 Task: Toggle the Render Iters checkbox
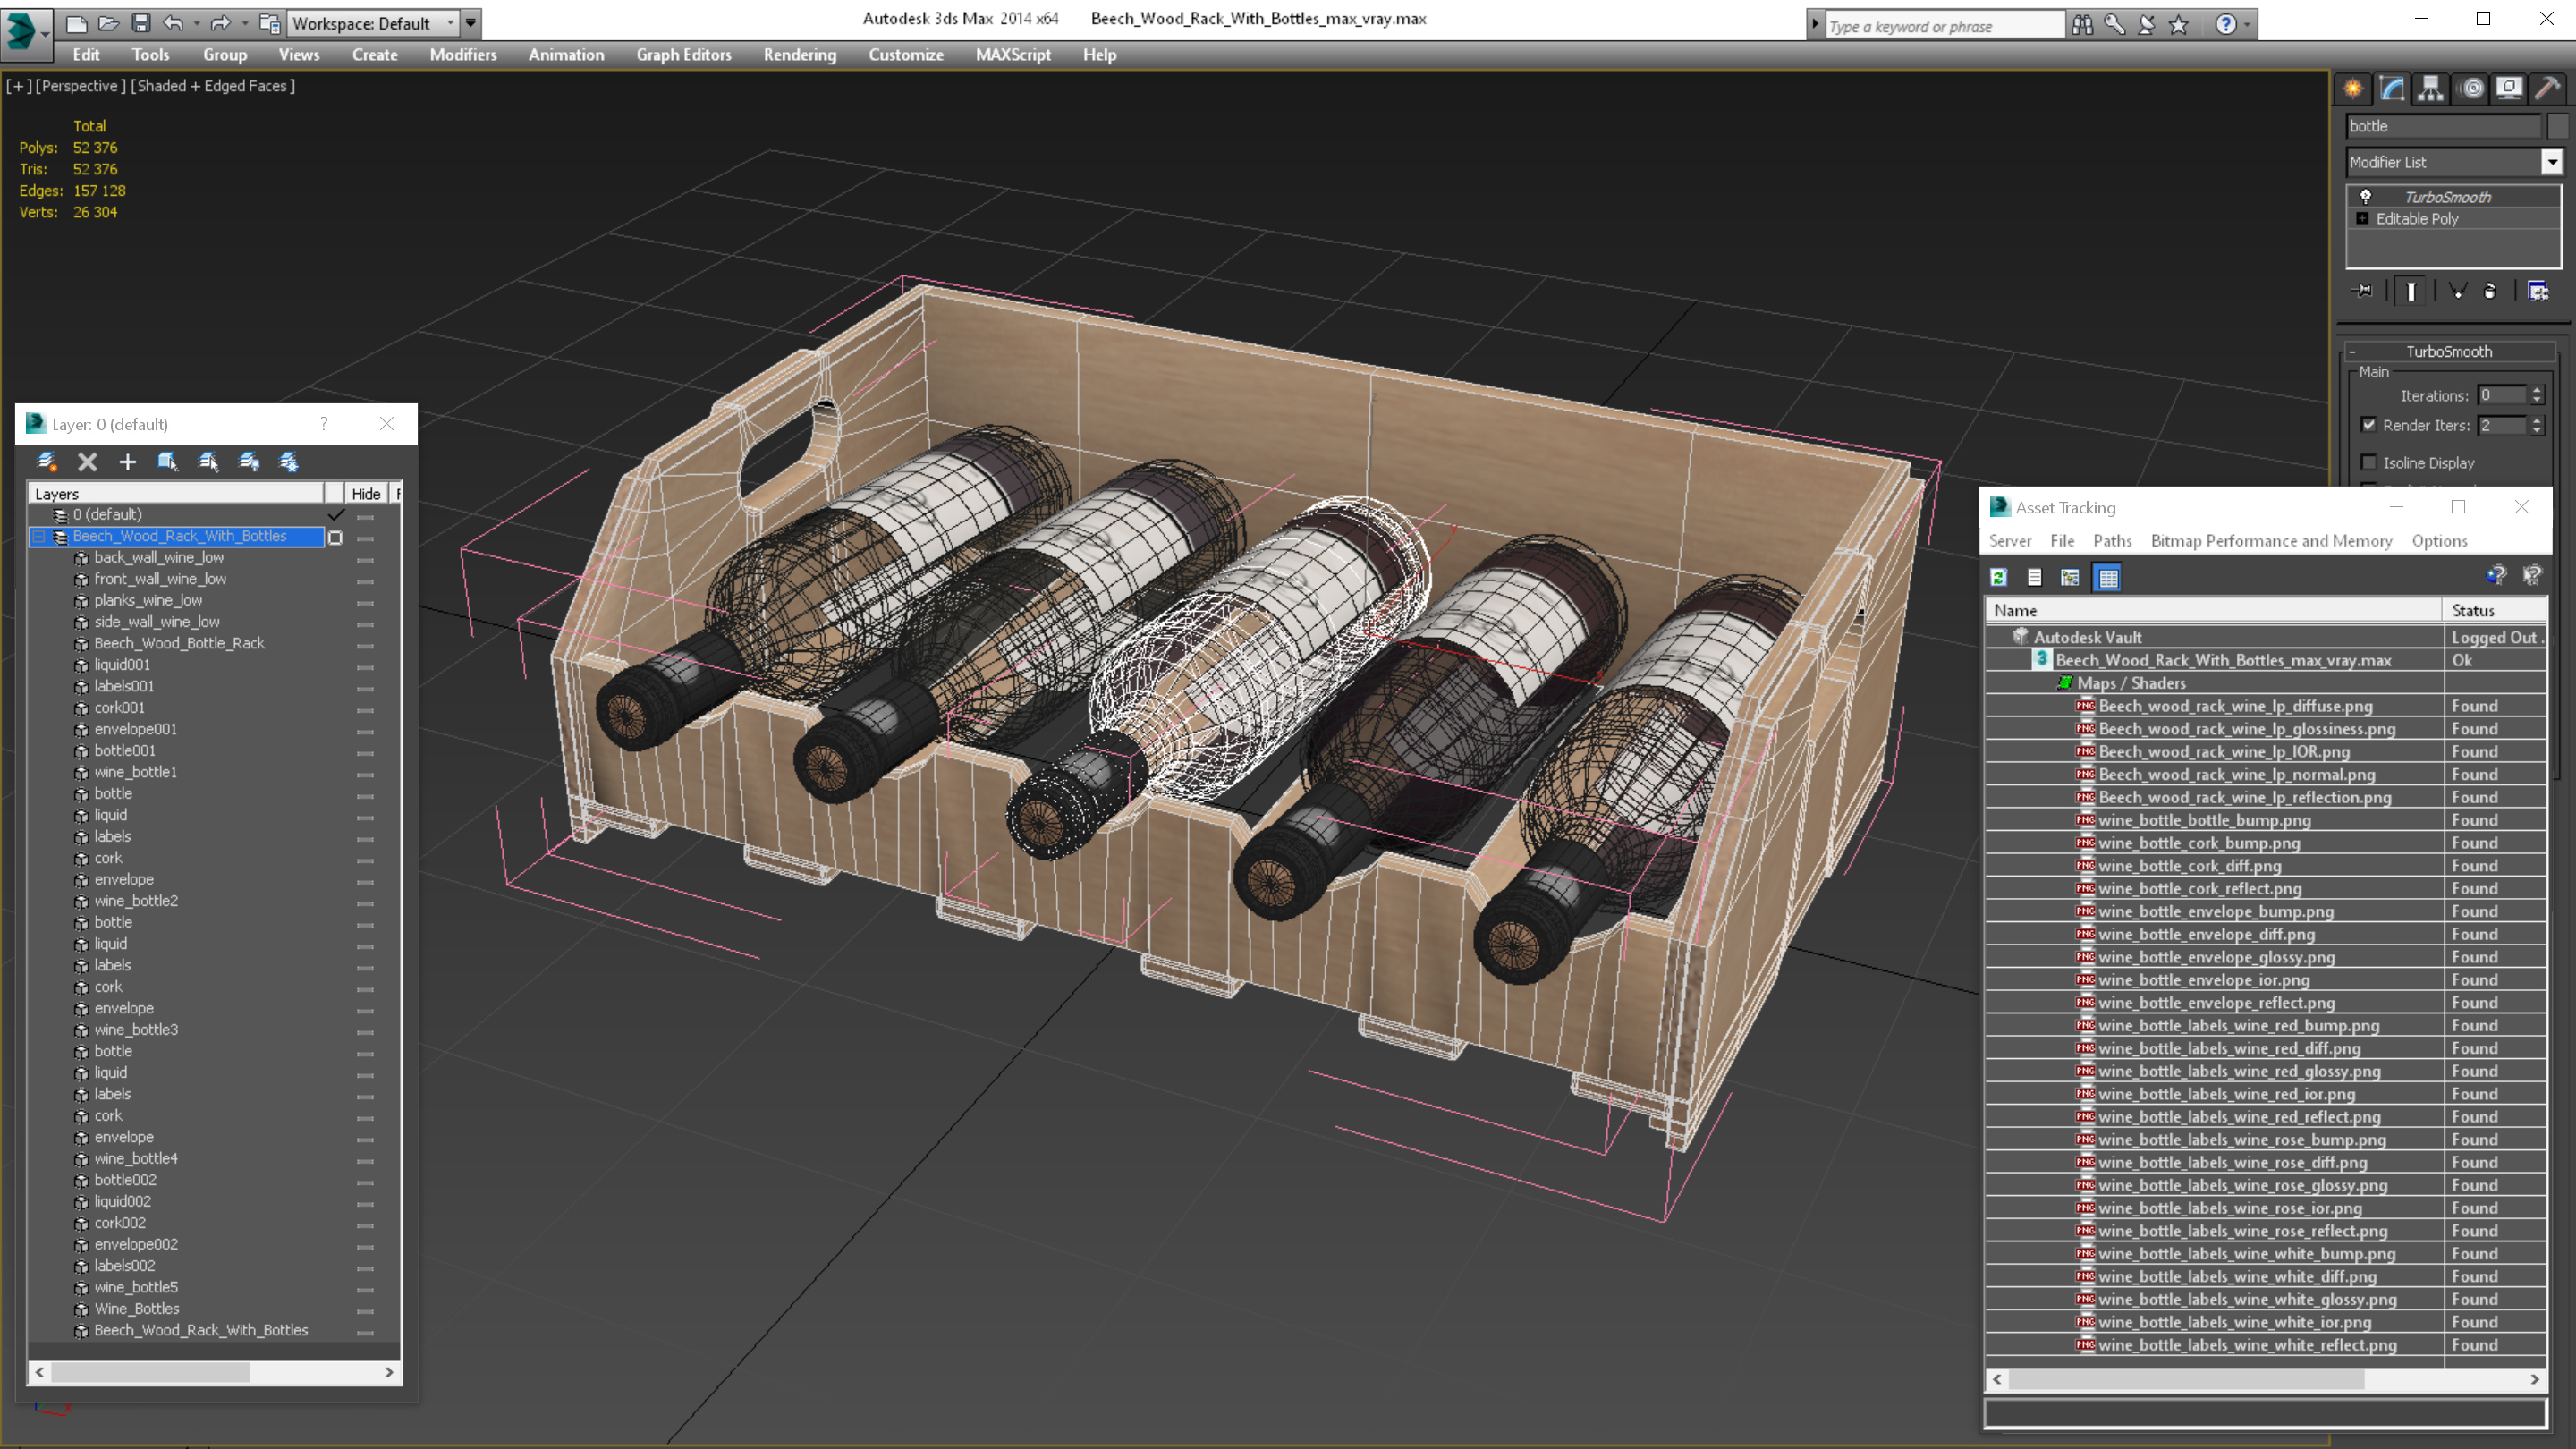pyautogui.click(x=2369, y=425)
